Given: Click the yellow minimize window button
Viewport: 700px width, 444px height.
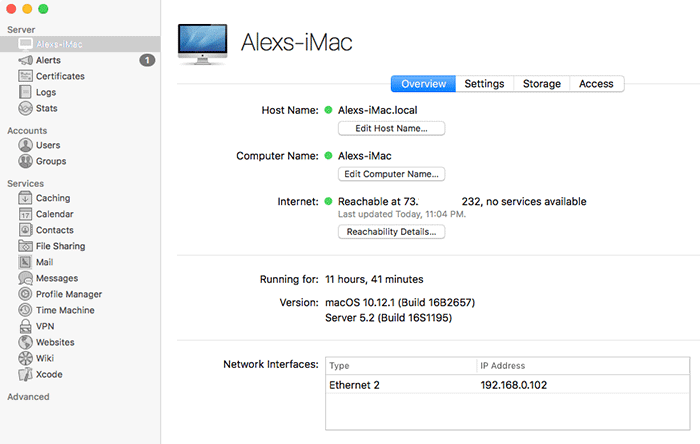Looking at the screenshot, I should click(27, 9).
